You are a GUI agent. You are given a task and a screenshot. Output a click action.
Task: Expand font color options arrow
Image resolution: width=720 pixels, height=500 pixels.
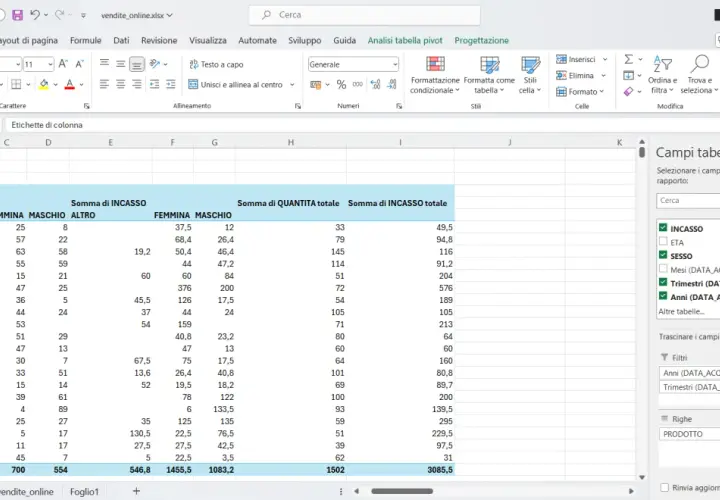81,84
